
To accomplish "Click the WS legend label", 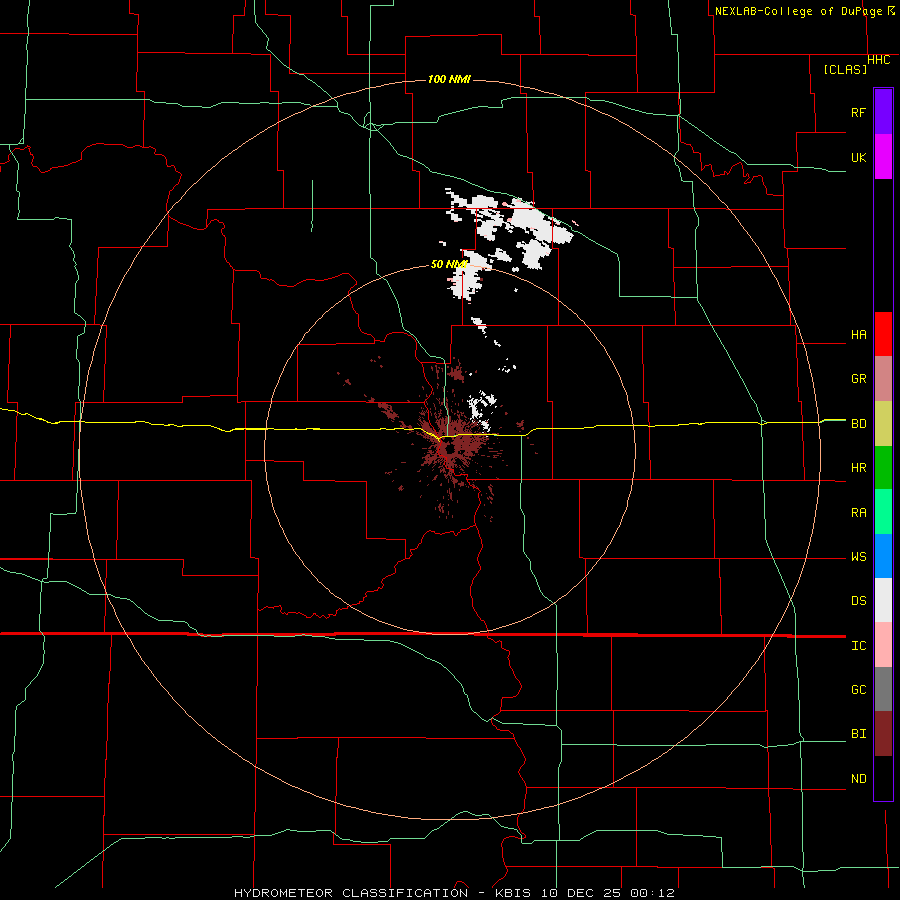I will click(858, 557).
